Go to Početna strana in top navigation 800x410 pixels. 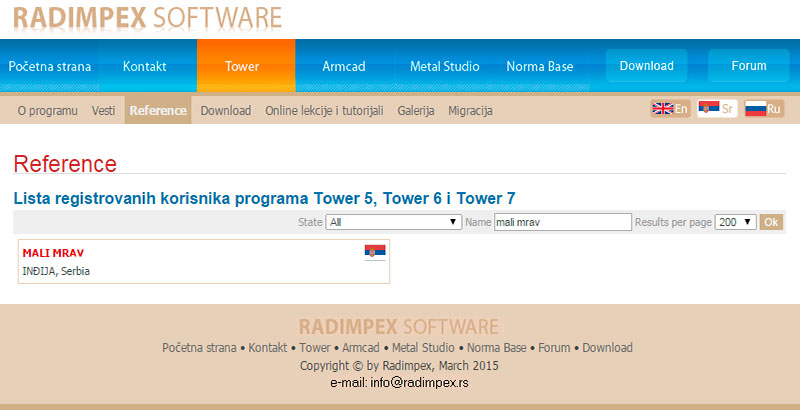[x=49, y=66]
